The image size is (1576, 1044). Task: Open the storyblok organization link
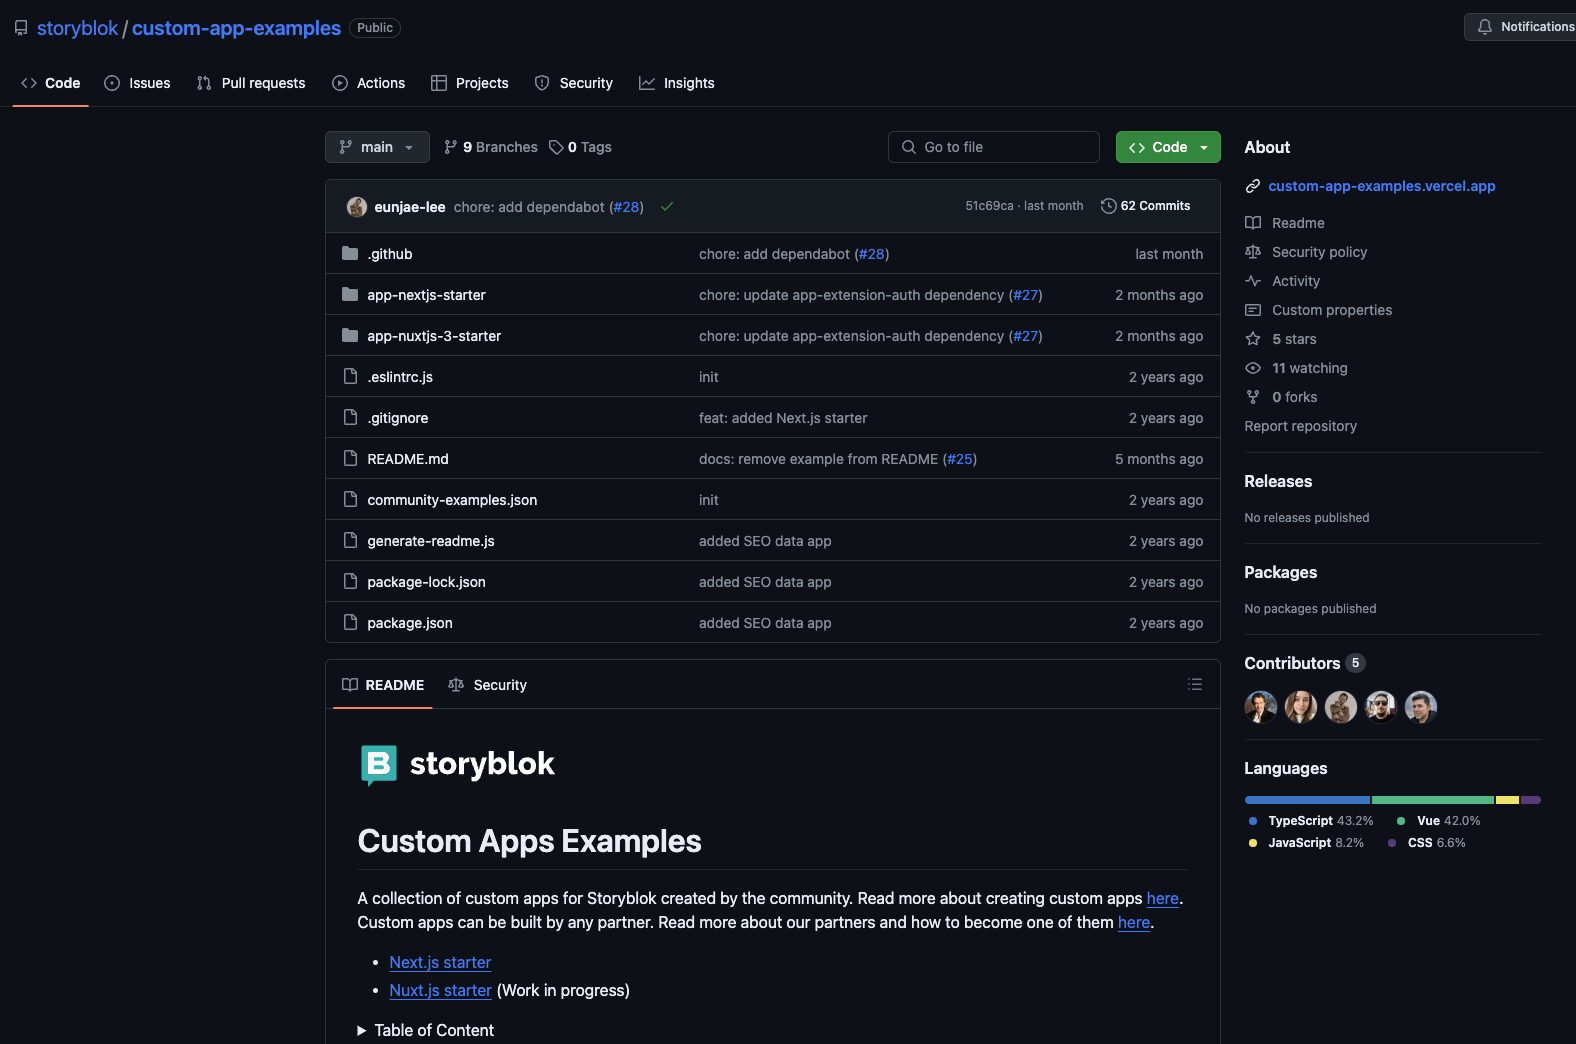78,28
